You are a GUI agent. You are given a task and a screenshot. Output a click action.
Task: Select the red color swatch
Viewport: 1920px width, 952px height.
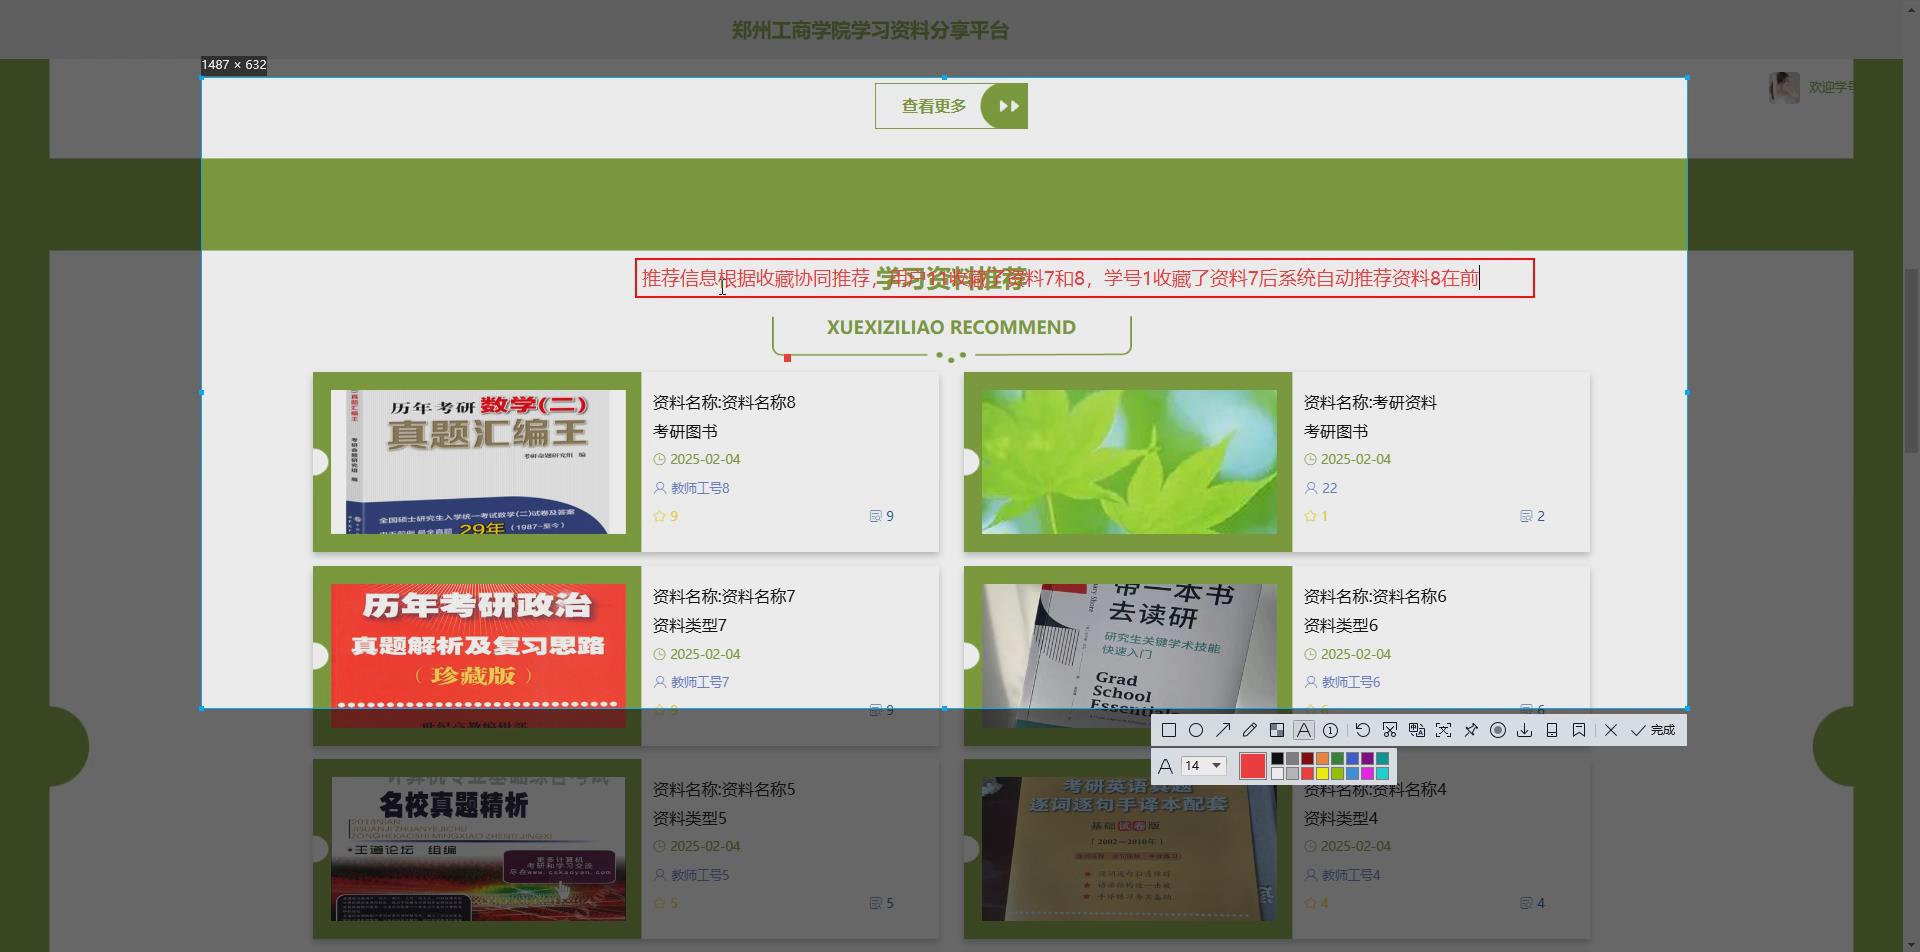1253,765
